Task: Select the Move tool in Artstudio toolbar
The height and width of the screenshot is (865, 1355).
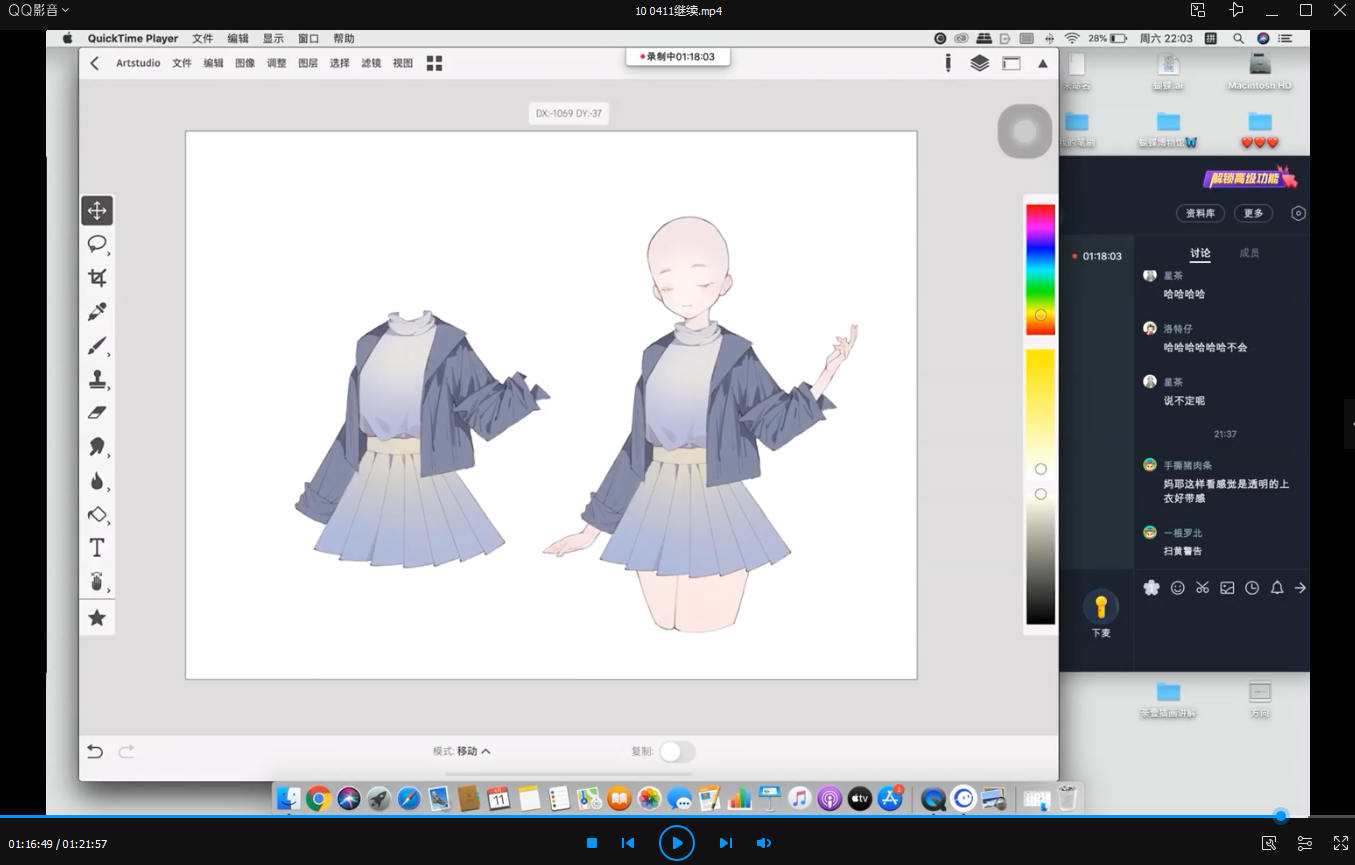Action: 97,210
